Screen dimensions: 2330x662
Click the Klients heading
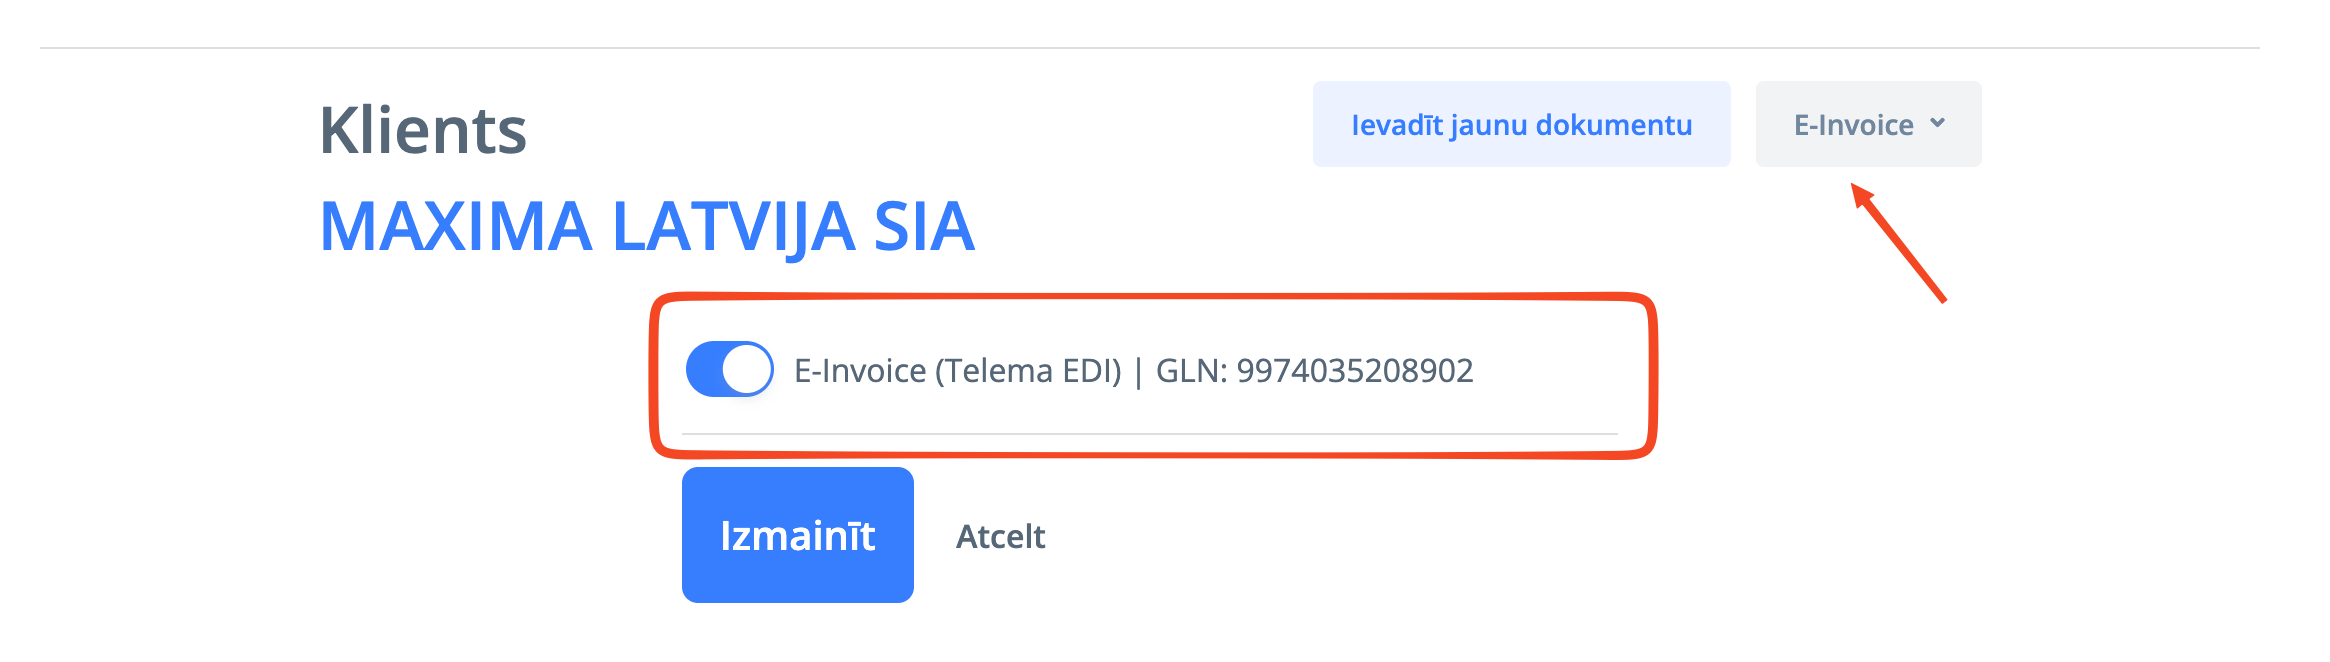pos(422,131)
